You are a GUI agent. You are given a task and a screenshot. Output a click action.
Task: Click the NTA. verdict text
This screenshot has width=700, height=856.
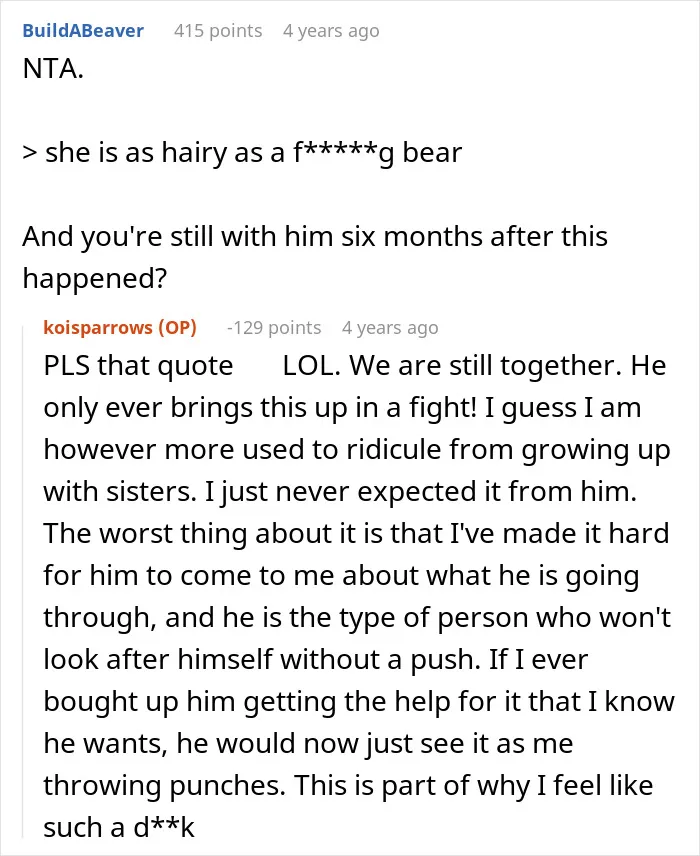pyautogui.click(x=53, y=69)
